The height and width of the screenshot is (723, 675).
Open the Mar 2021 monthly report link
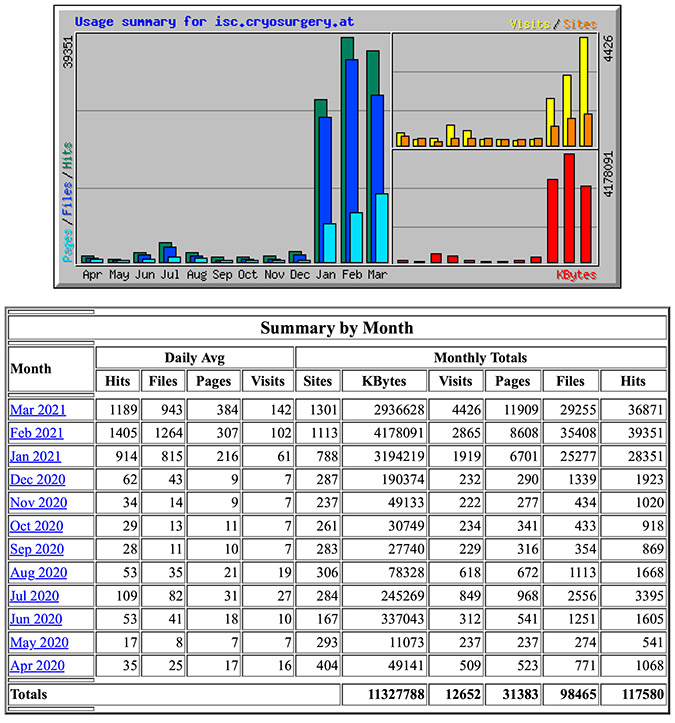click(x=37, y=409)
